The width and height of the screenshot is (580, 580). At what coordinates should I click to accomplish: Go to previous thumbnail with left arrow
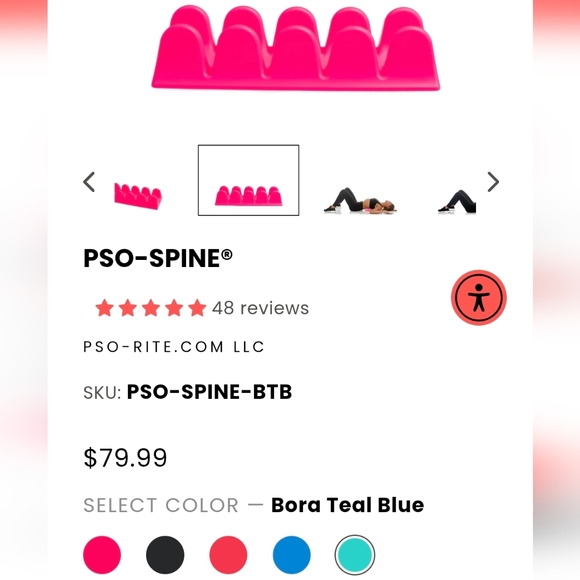89,182
